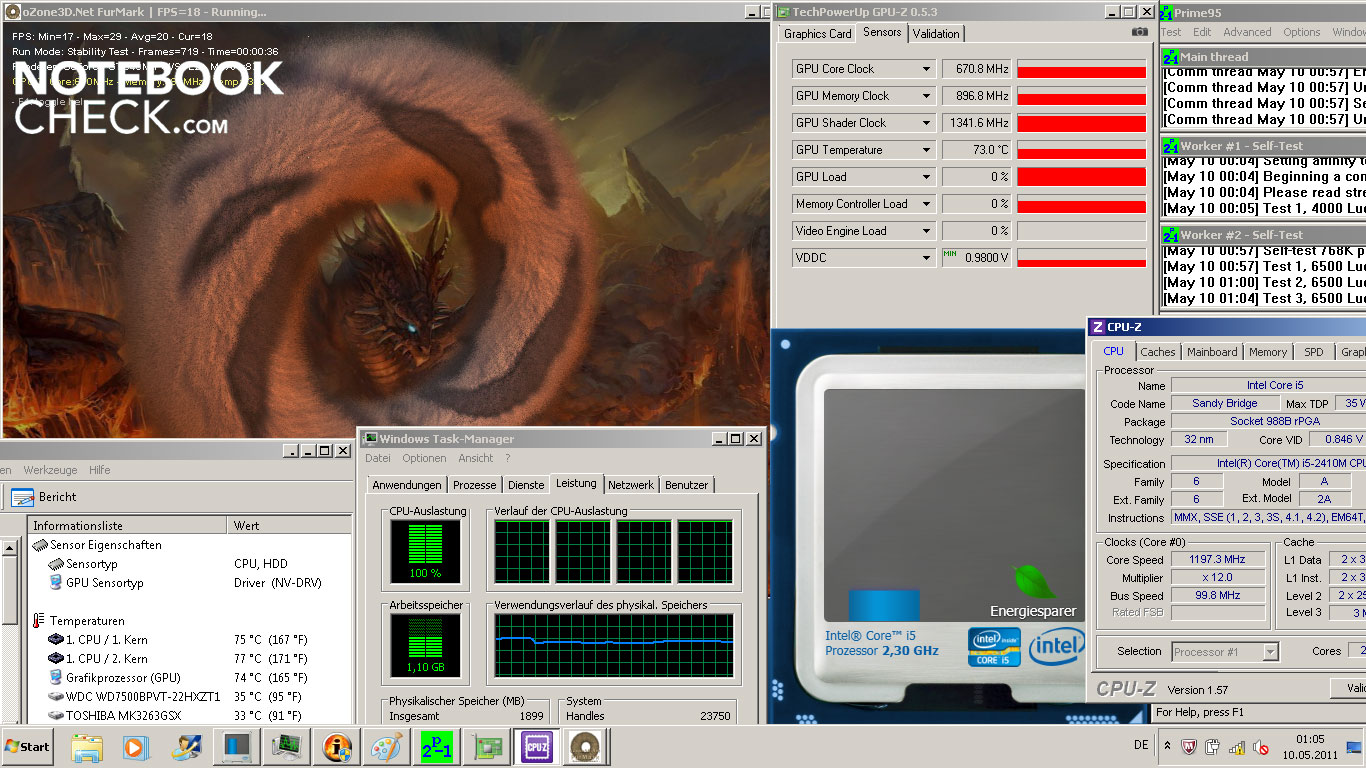Click the DE language indicator
The image size is (1366, 768).
click(1141, 746)
